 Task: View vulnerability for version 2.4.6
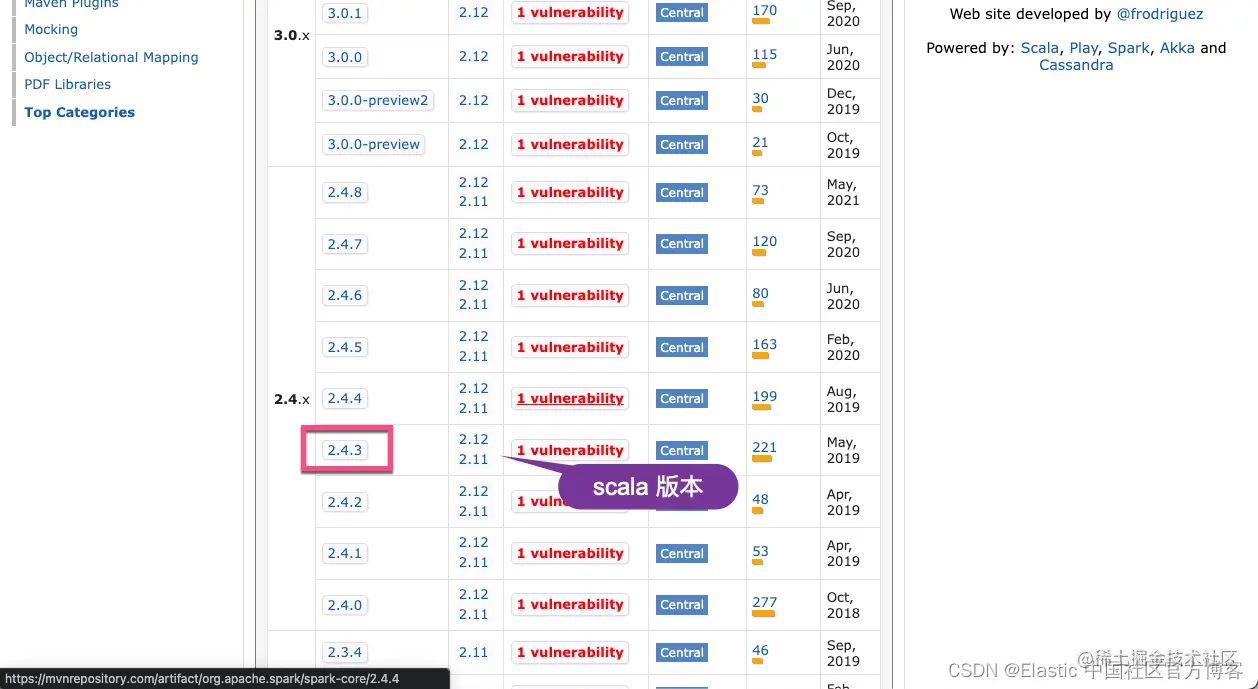(570, 296)
